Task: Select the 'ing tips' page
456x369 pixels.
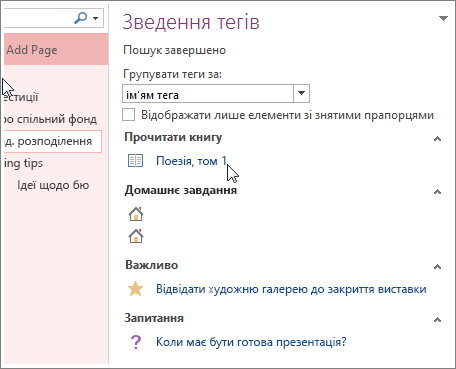Action: point(23,163)
